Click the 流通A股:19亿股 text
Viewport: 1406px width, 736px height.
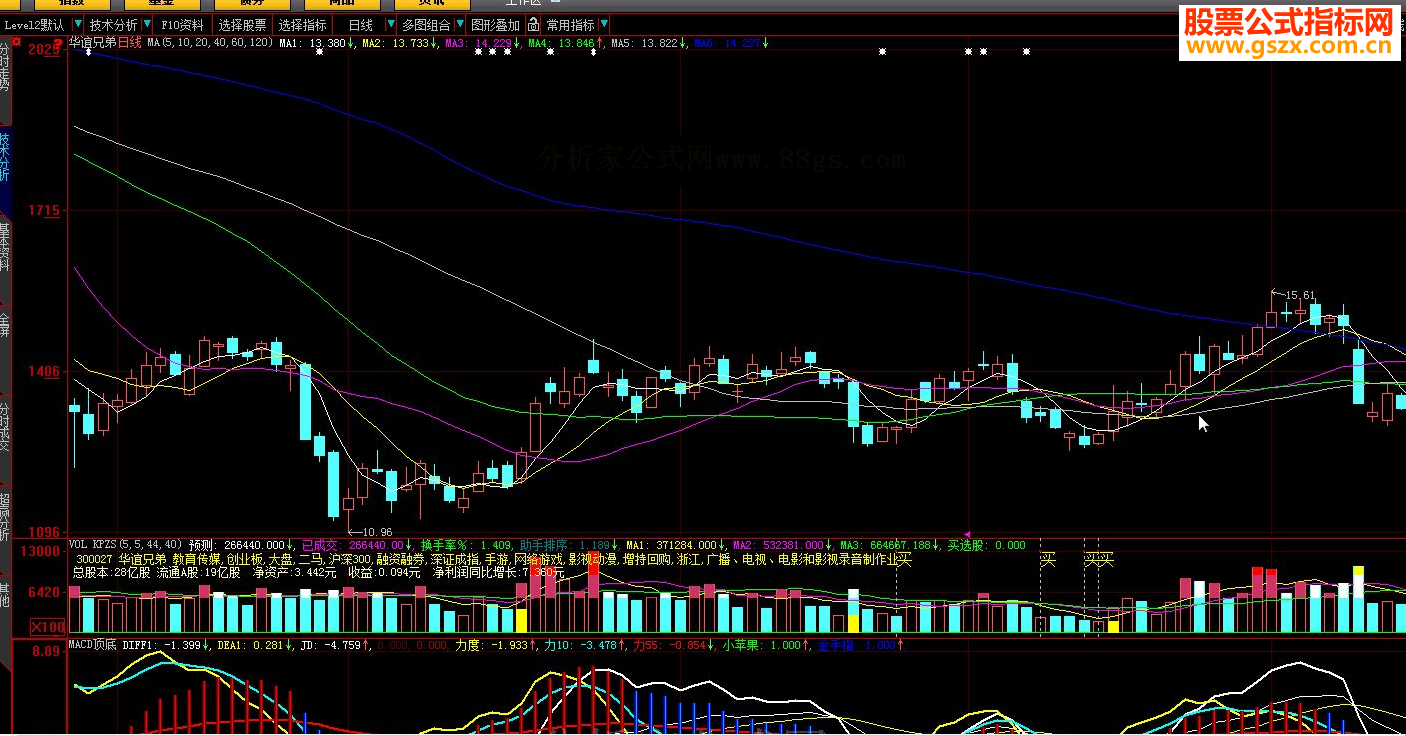tap(199, 573)
